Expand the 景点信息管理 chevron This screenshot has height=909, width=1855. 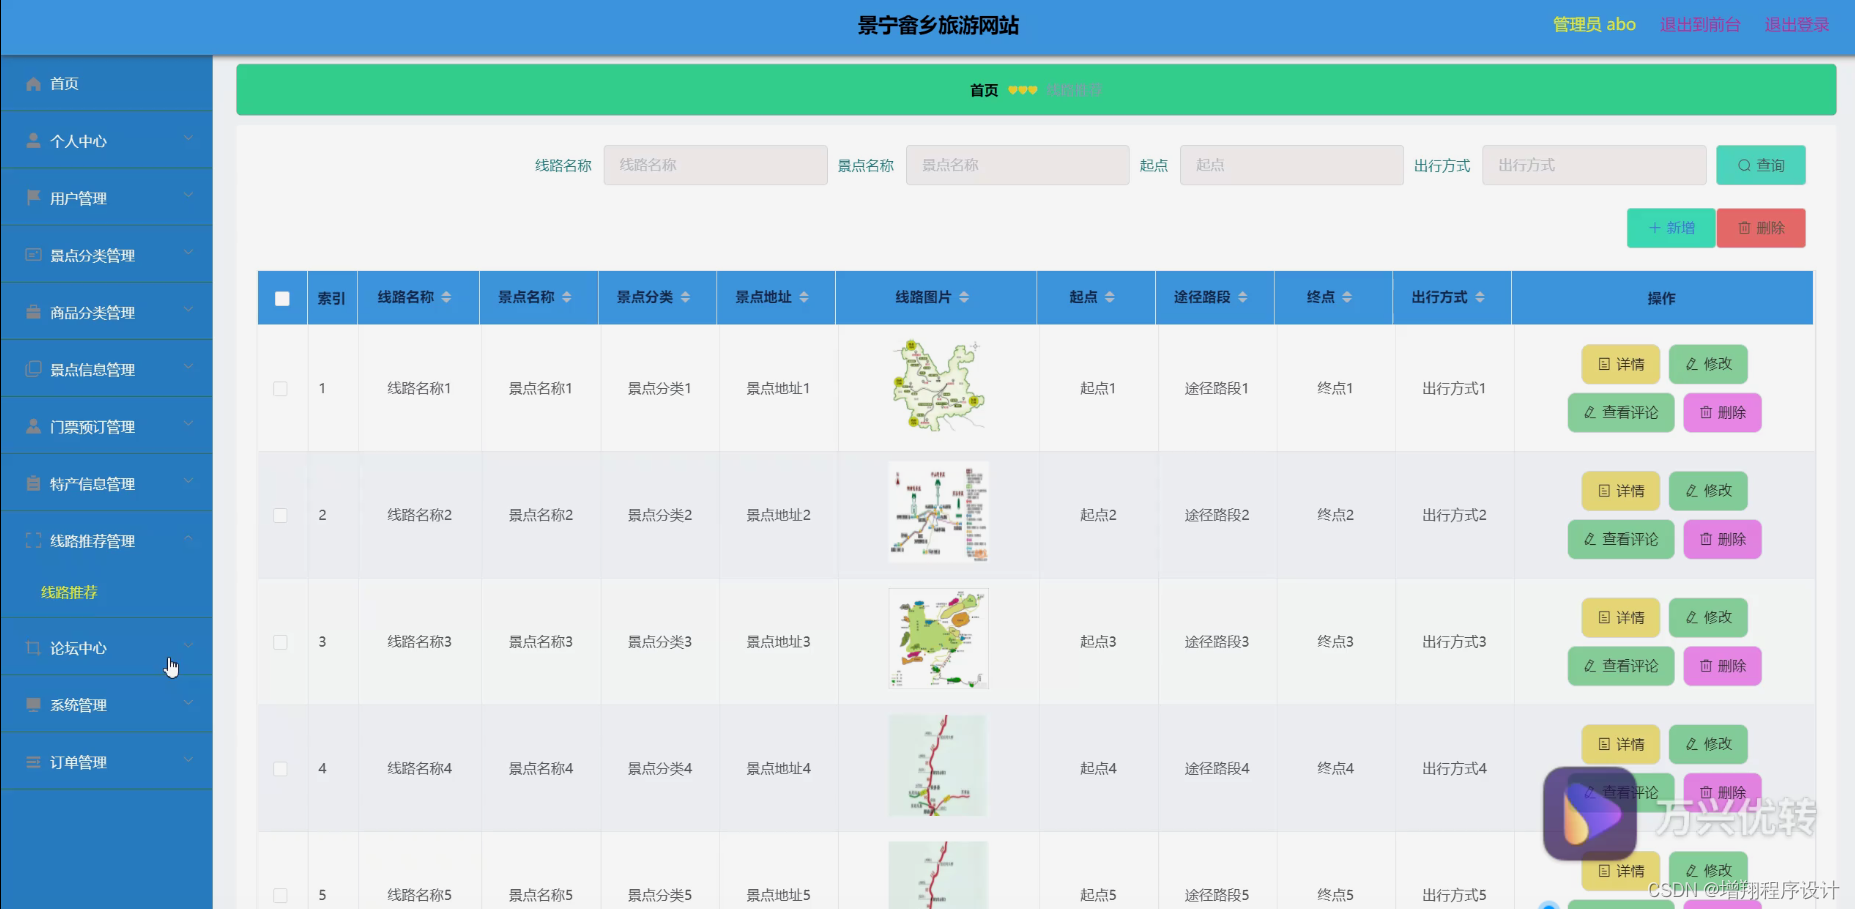(188, 367)
